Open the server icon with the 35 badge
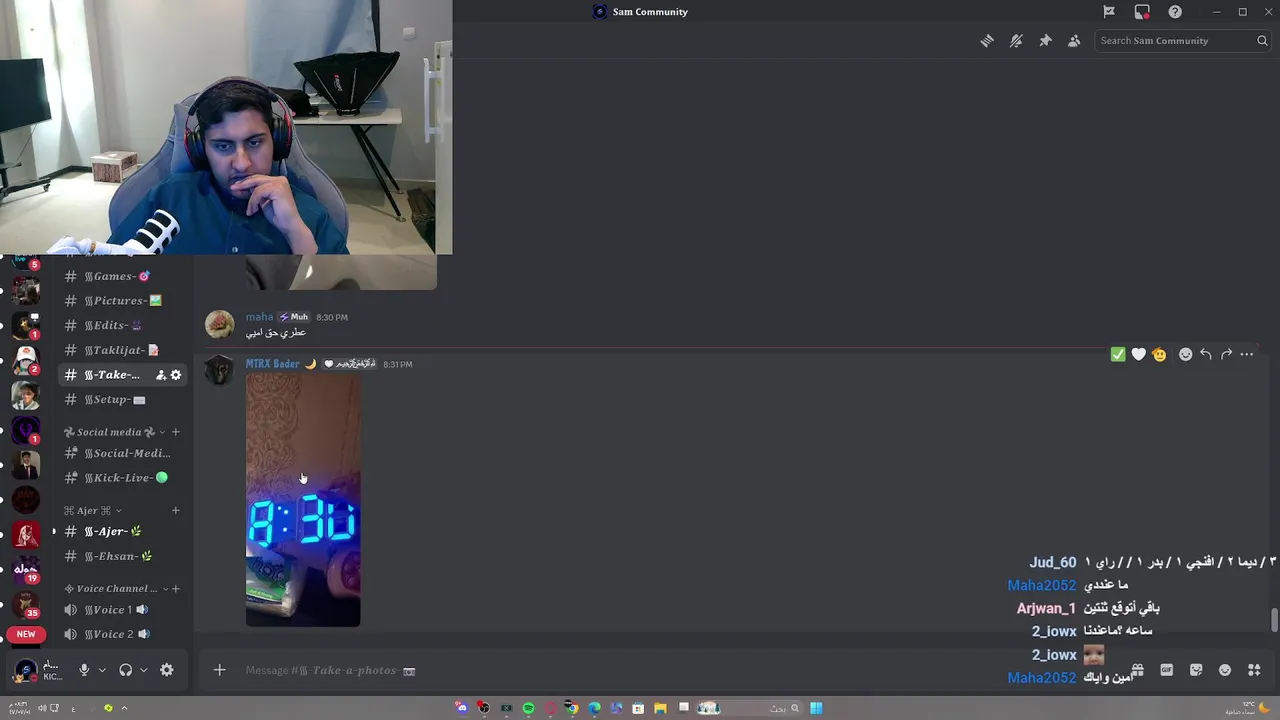This screenshot has height=720, width=1280. pyautogui.click(x=26, y=603)
